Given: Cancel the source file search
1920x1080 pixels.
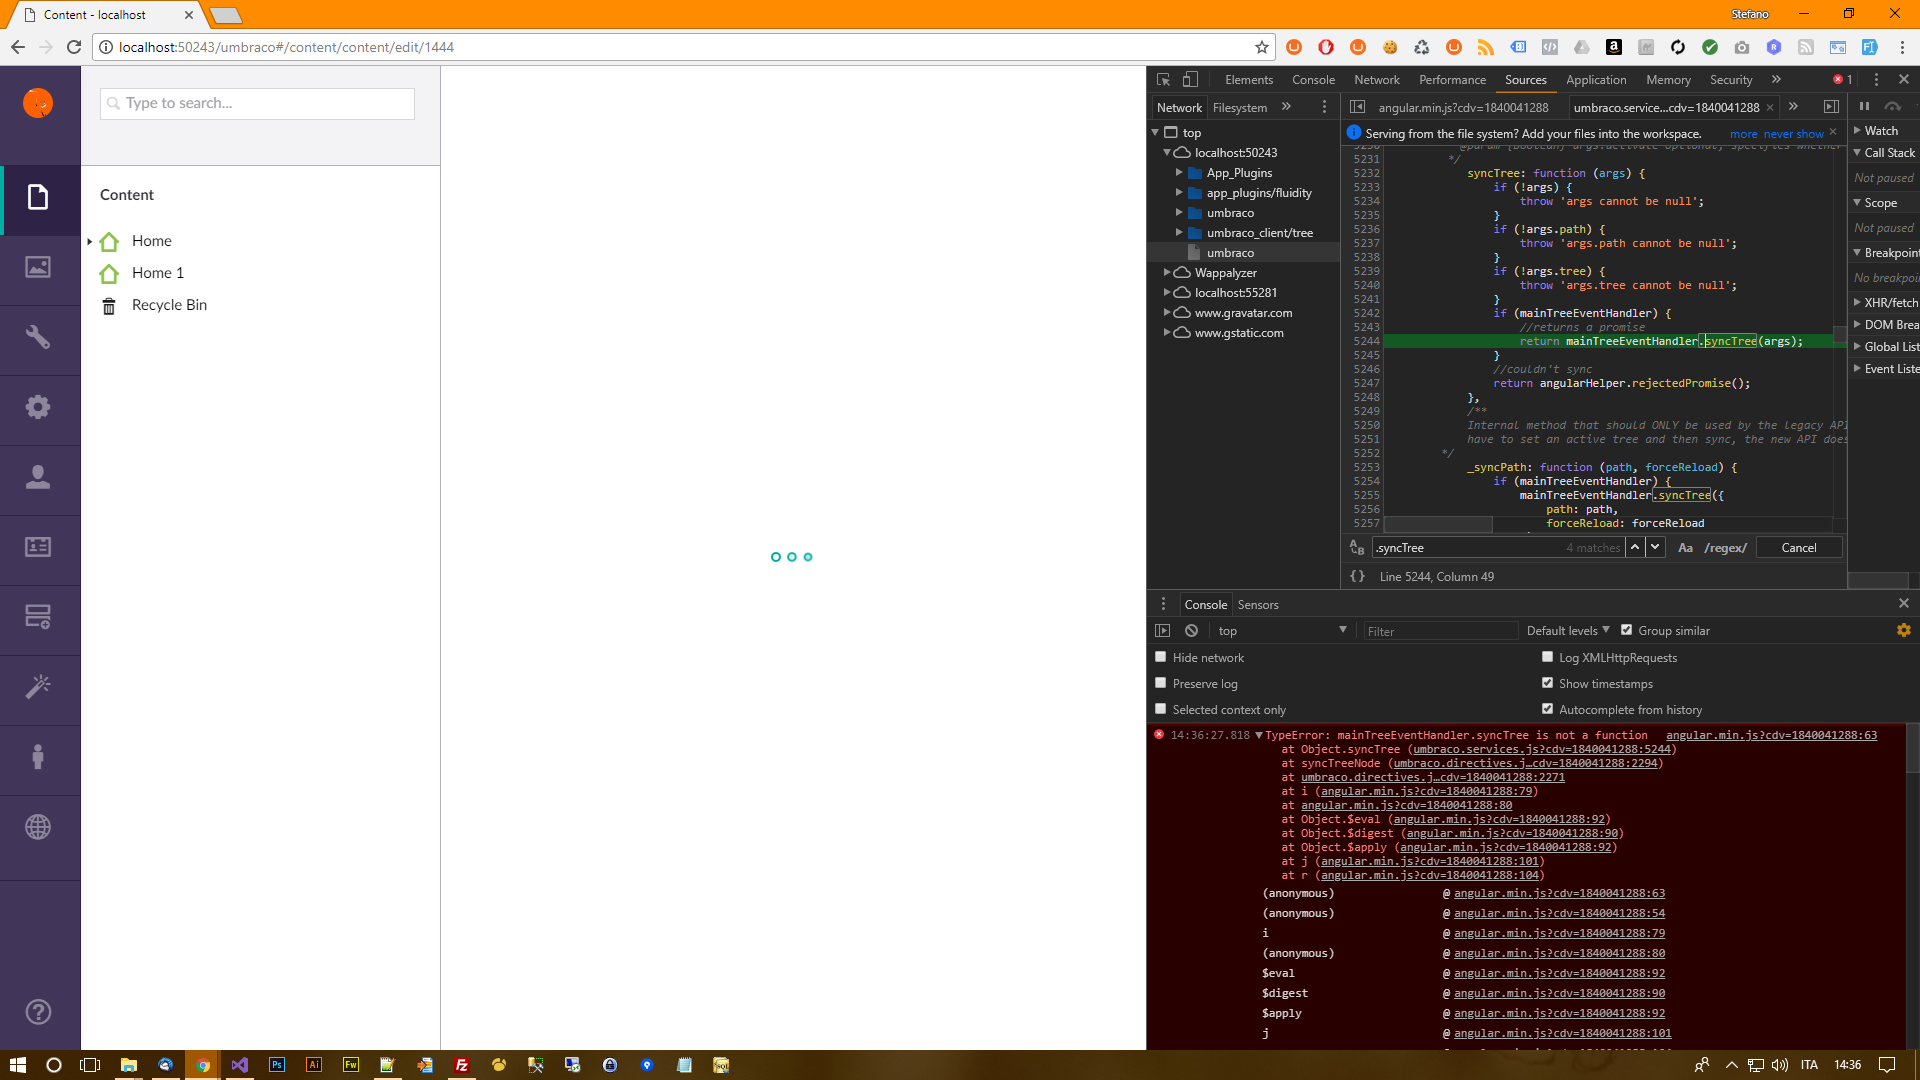Looking at the screenshot, I should click(x=1798, y=548).
